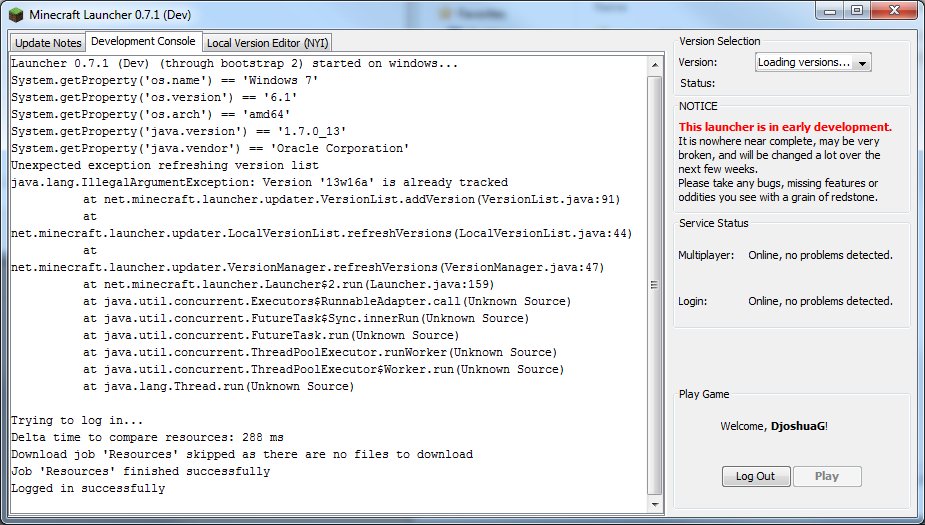Viewport: 925px width, 525px height.
Task: Switch to the Update Notes tab
Action: click(x=48, y=42)
